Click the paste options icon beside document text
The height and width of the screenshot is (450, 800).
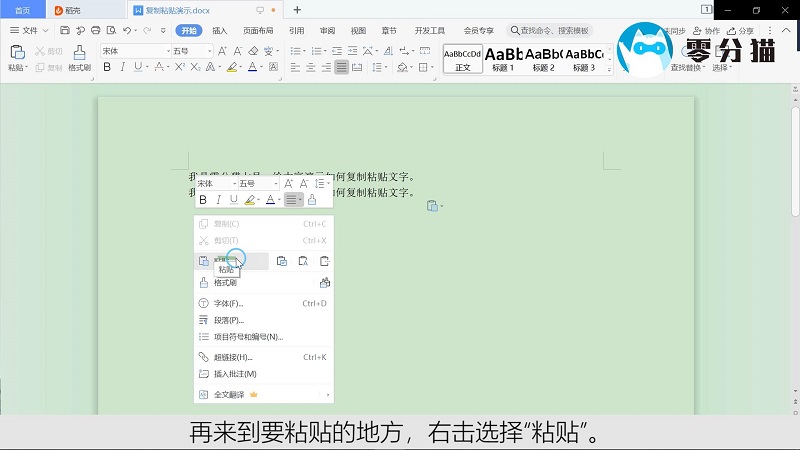(x=432, y=206)
